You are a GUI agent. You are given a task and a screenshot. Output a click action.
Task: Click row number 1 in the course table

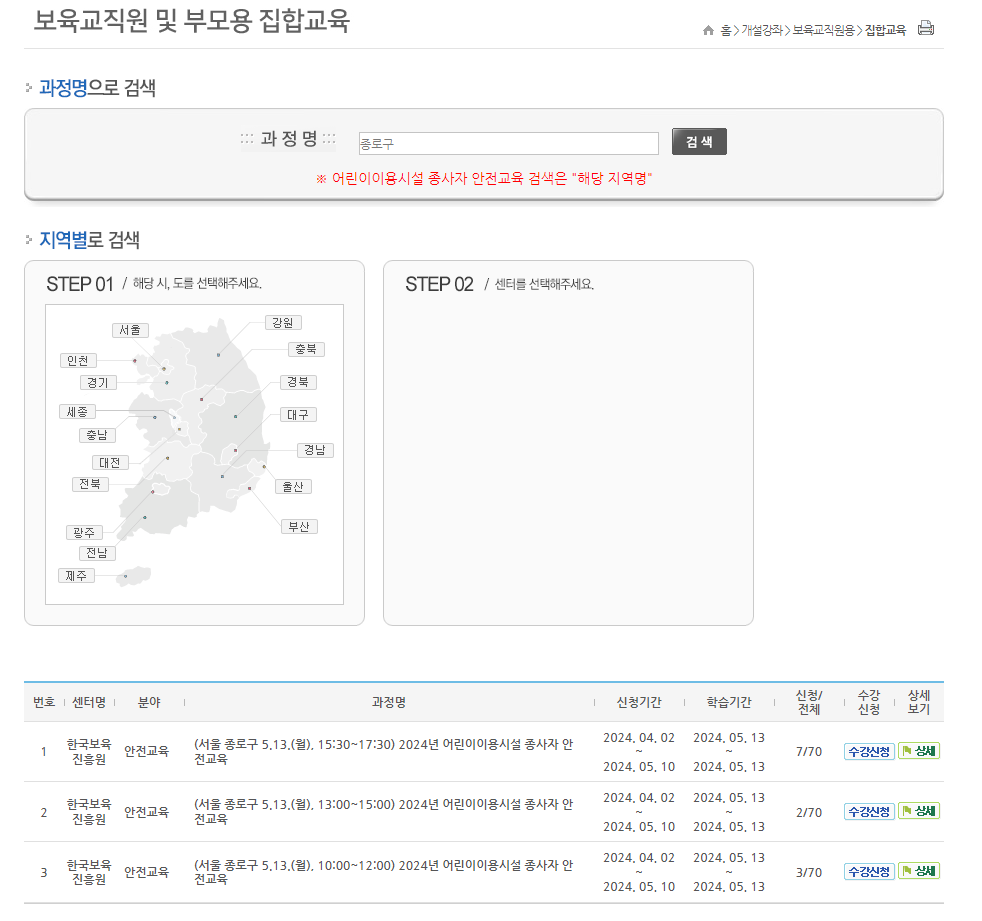pyautogui.click(x=43, y=751)
